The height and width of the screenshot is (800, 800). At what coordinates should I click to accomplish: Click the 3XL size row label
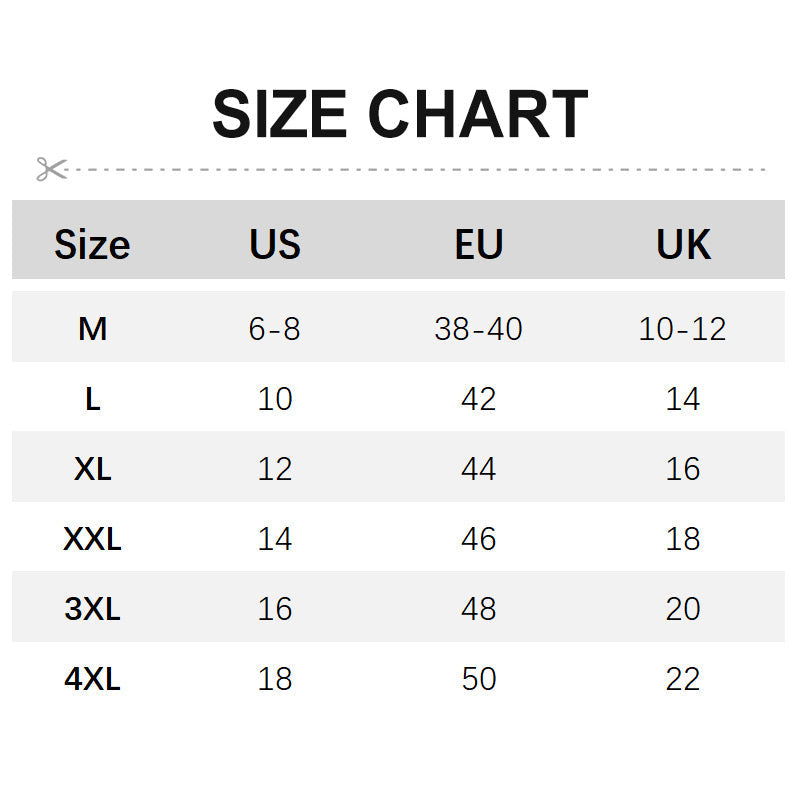92,609
